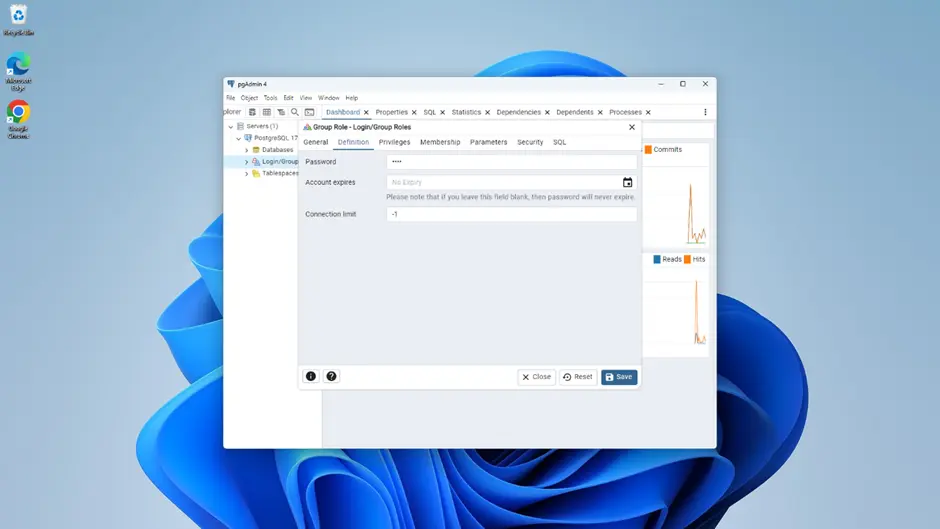
Task: Open the calendar picker for Account expires
Action: 627,182
